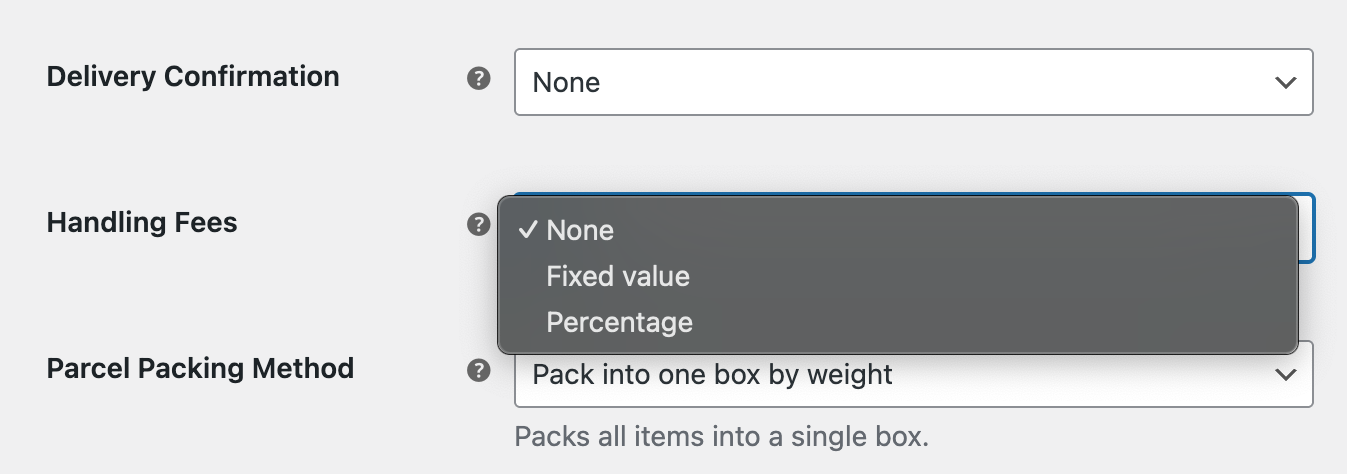Screen dimensions: 1347x474
Task: Click the 'Packs all items into a single box' description
Action: pyautogui.click(x=722, y=436)
